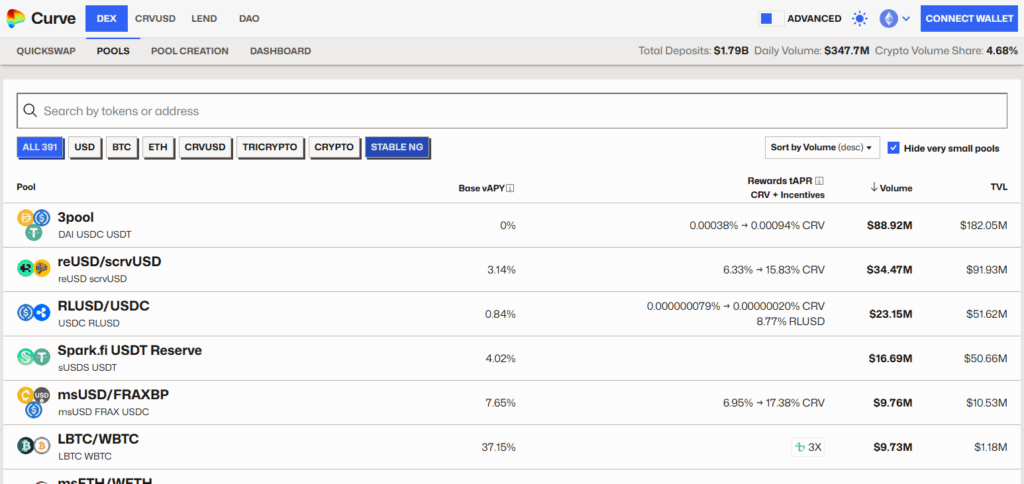Click Spark.fi volume $16.69M

coord(889,359)
